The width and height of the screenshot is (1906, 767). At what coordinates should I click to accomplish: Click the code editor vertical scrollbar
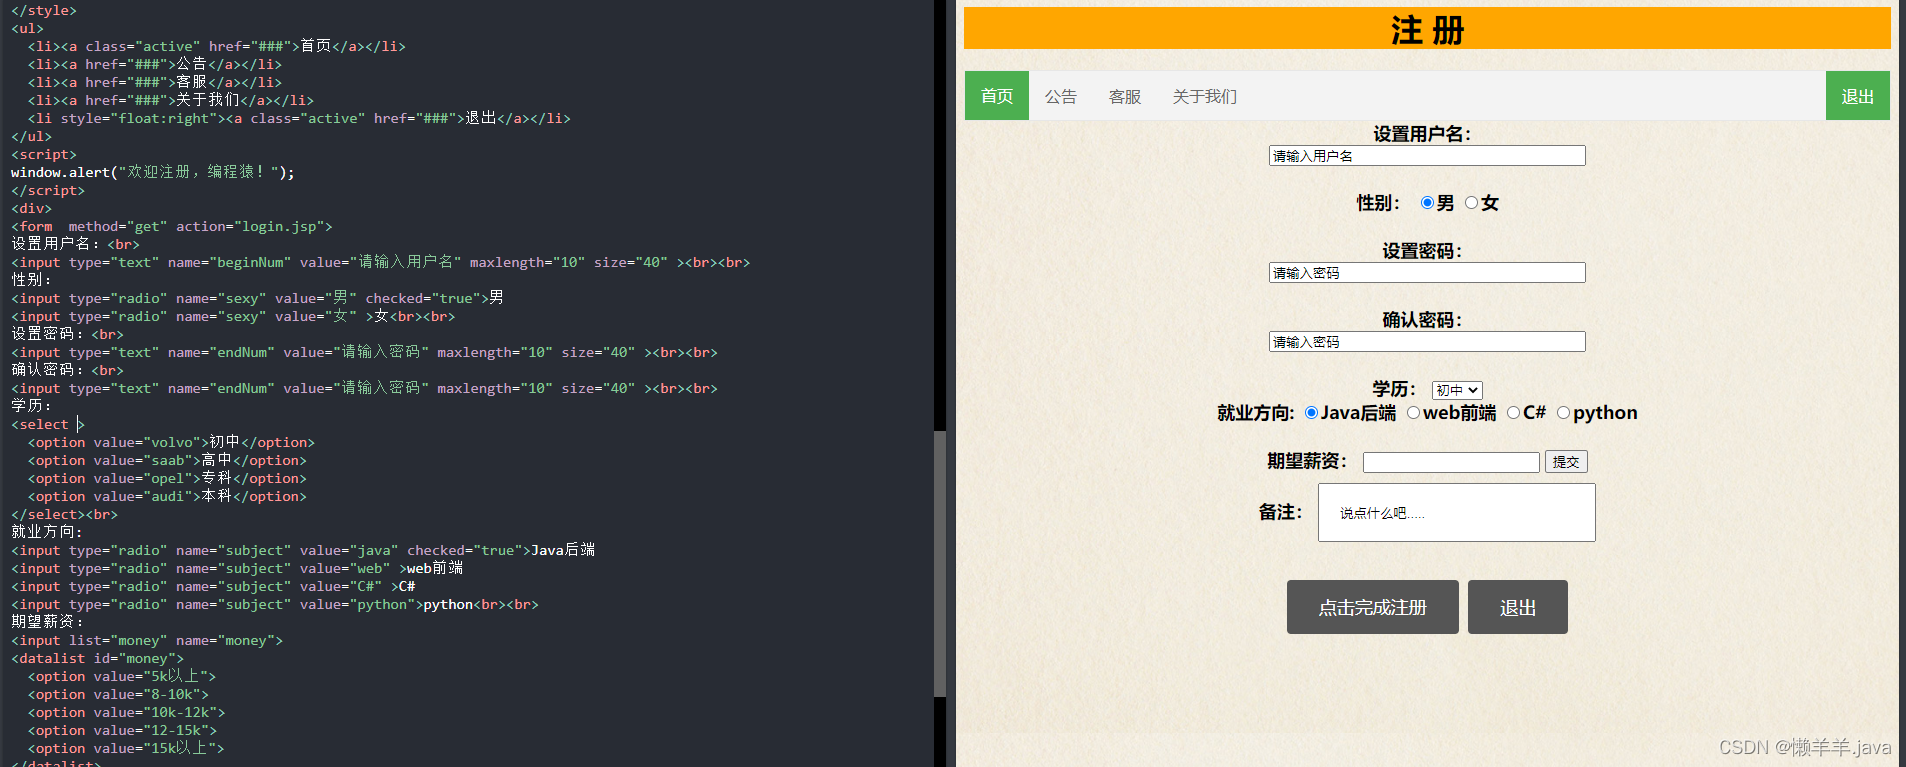pyautogui.click(x=940, y=563)
